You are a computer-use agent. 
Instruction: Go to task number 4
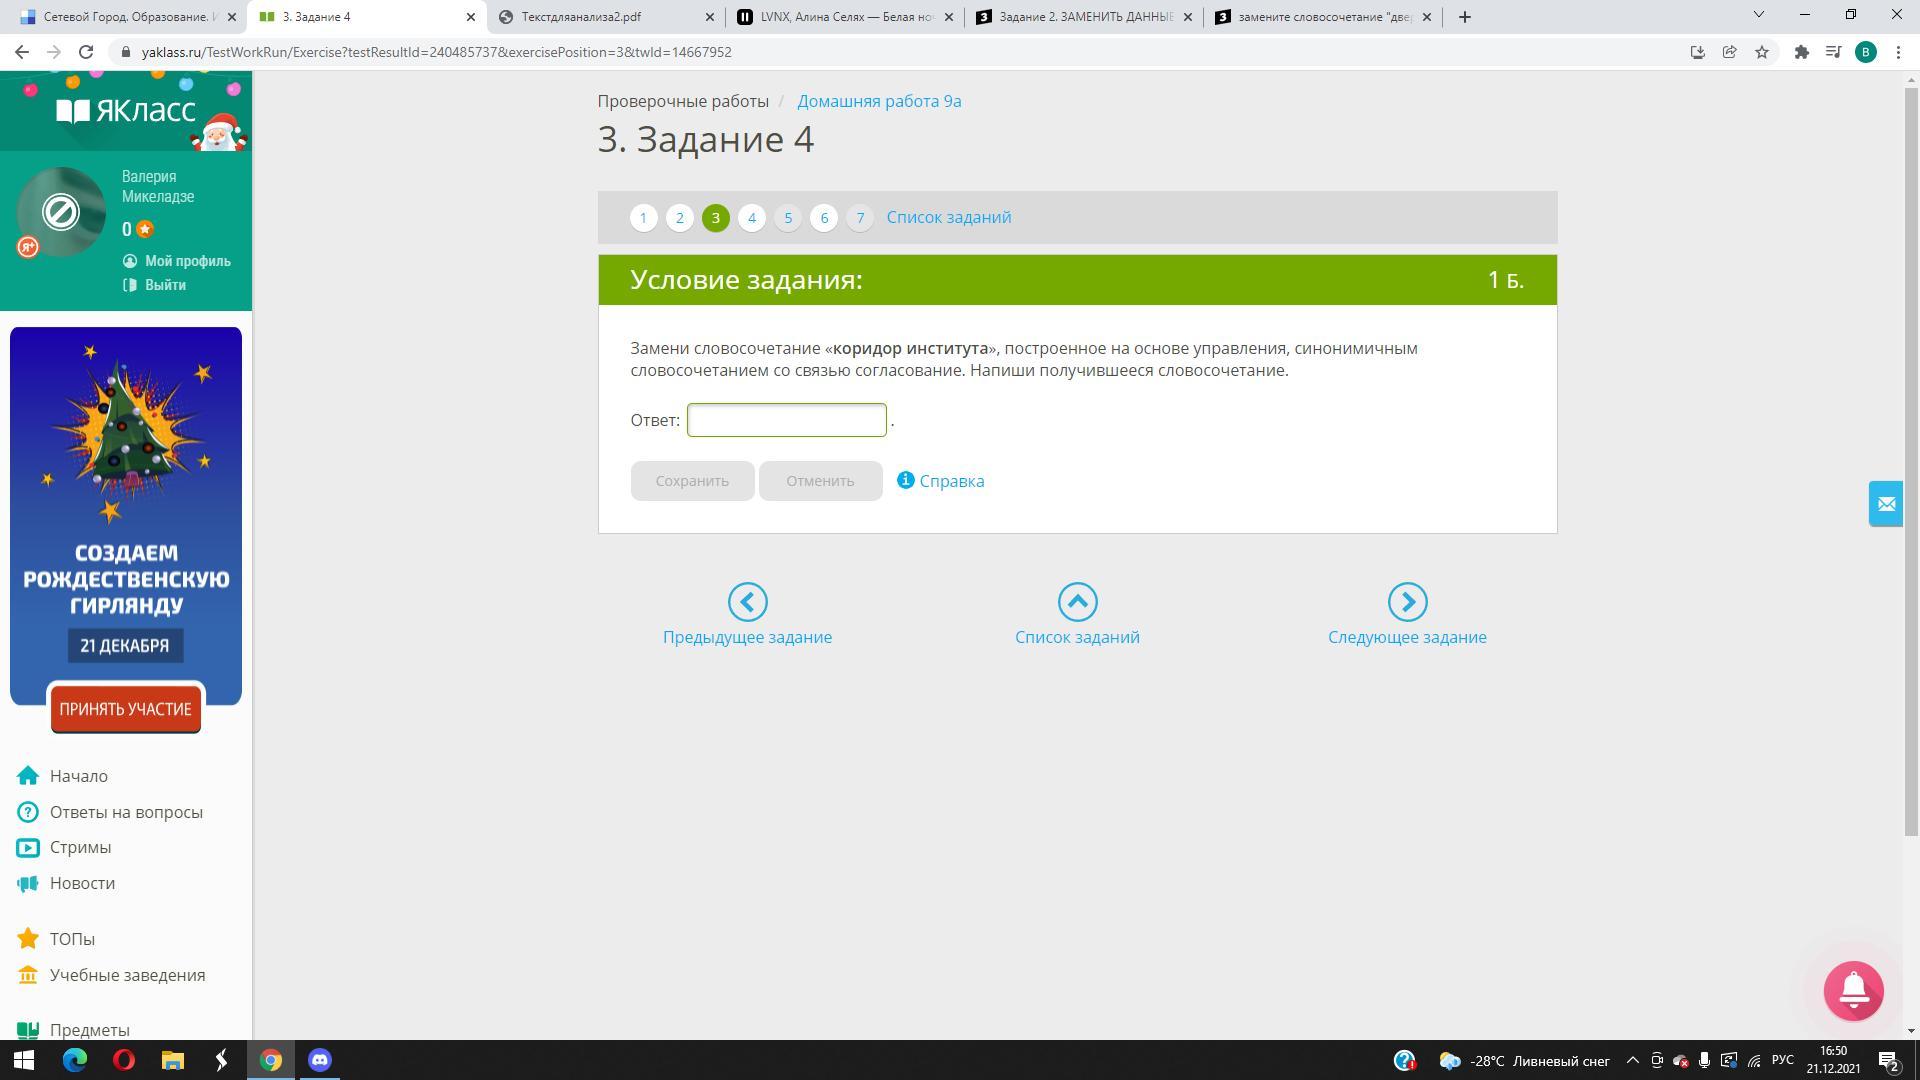(x=752, y=218)
